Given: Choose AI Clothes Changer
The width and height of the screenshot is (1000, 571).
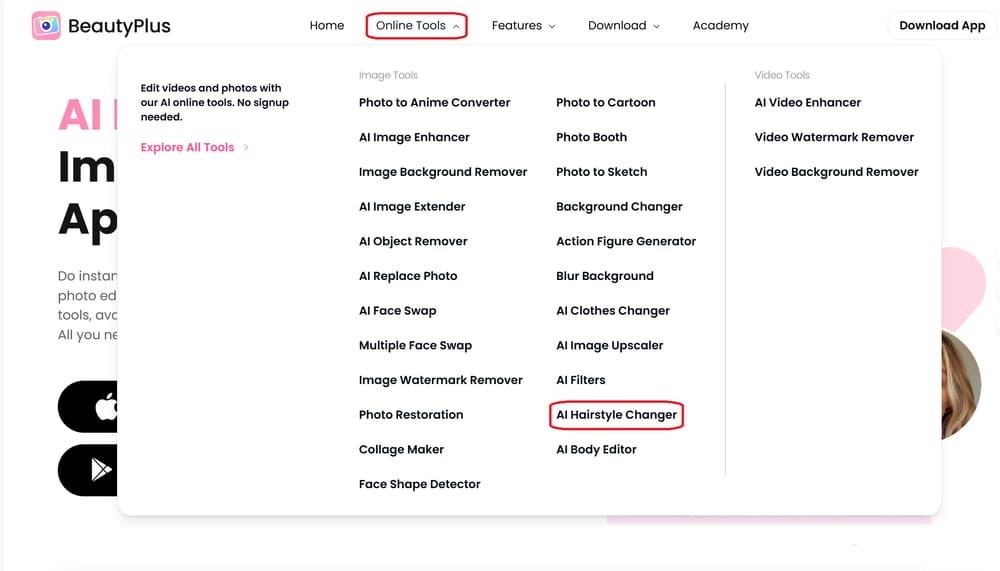Looking at the screenshot, I should pyautogui.click(x=612, y=311).
